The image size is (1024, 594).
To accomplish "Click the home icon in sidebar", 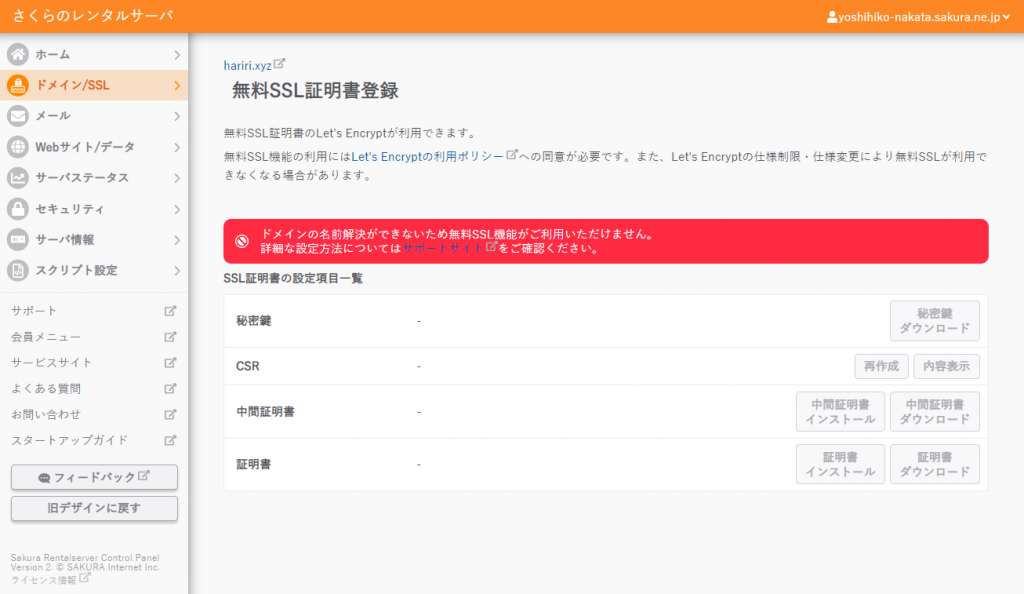I will 18,54.
